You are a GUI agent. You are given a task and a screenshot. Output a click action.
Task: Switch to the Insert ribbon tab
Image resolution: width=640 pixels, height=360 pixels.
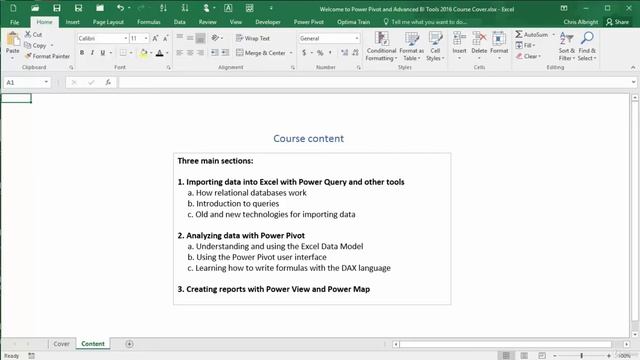tap(73, 22)
